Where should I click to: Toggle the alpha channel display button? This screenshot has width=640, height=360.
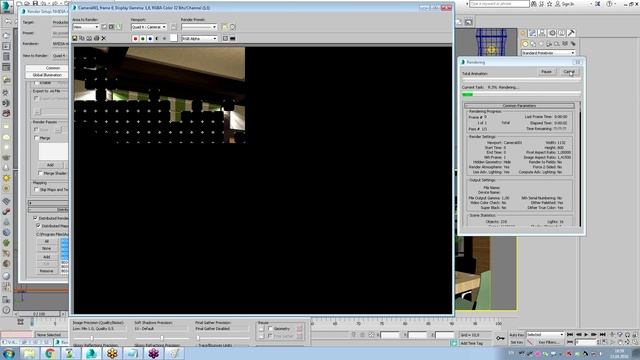[x=158, y=38]
